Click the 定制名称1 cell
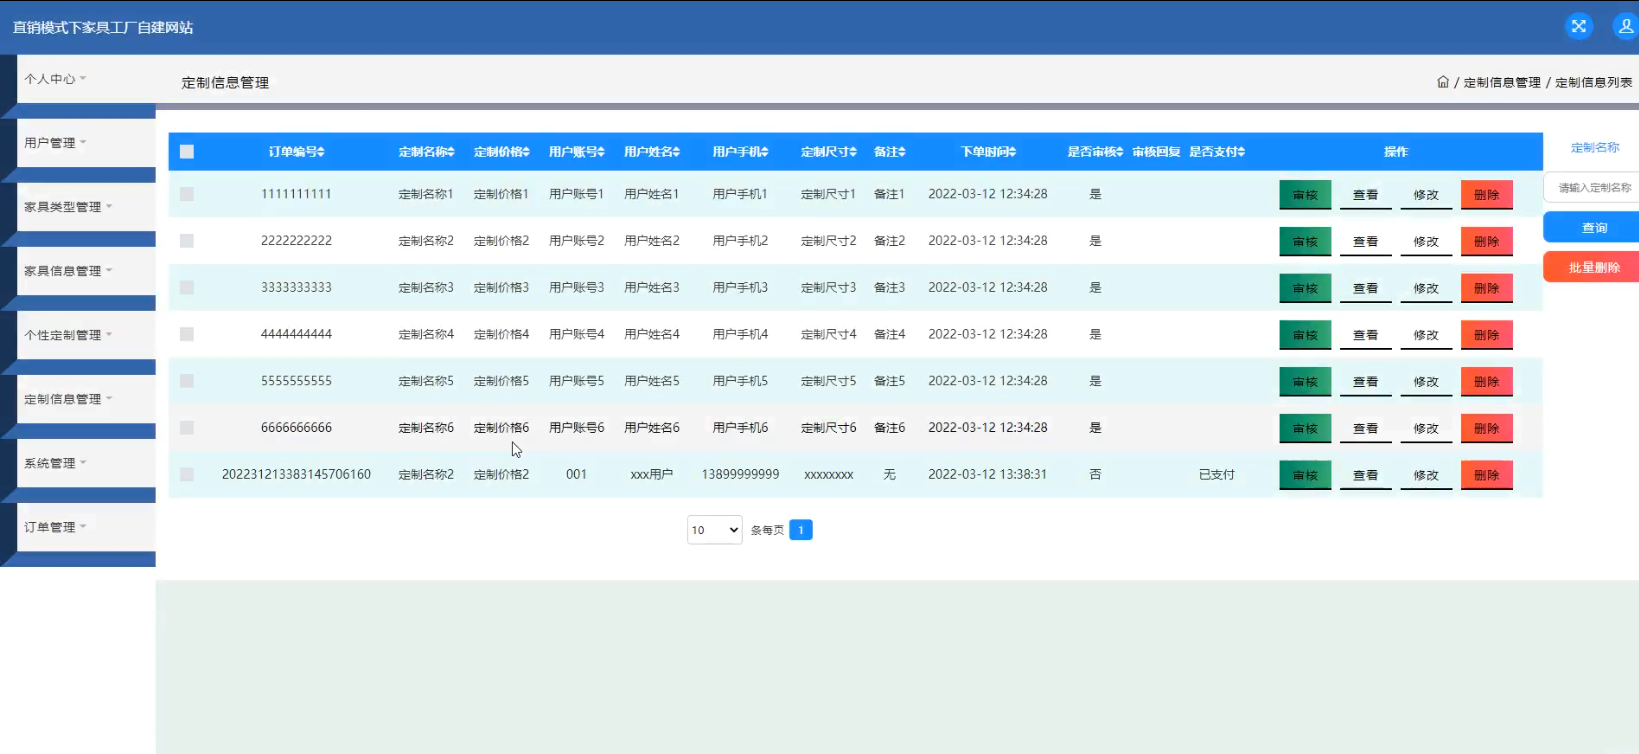1639x754 pixels. [427, 194]
